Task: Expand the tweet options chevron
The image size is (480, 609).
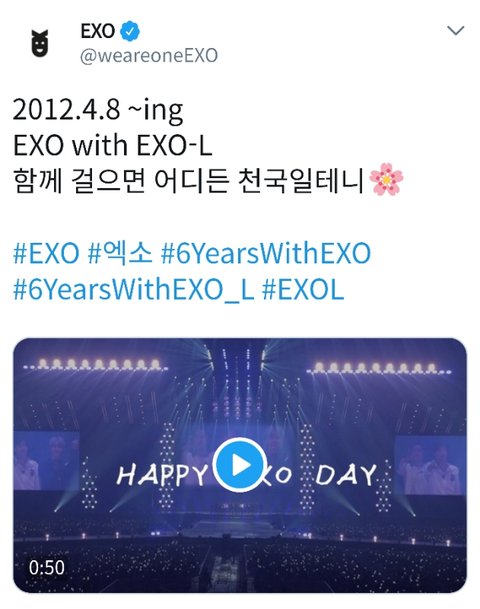Action: 456,30
